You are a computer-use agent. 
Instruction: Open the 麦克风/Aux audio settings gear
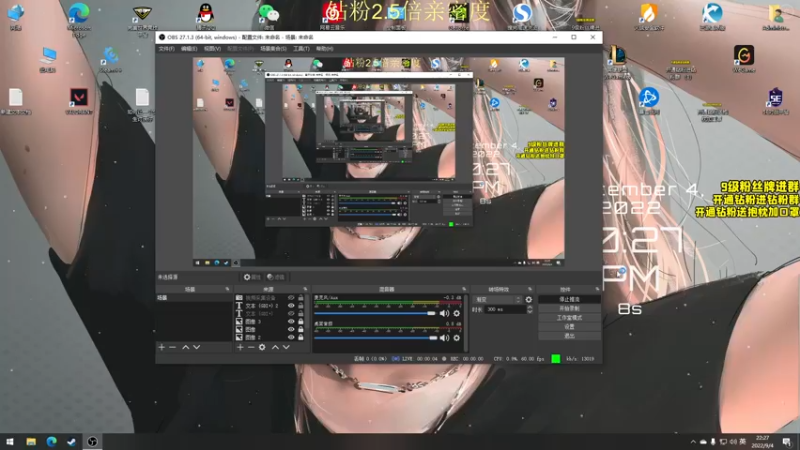pos(457,313)
